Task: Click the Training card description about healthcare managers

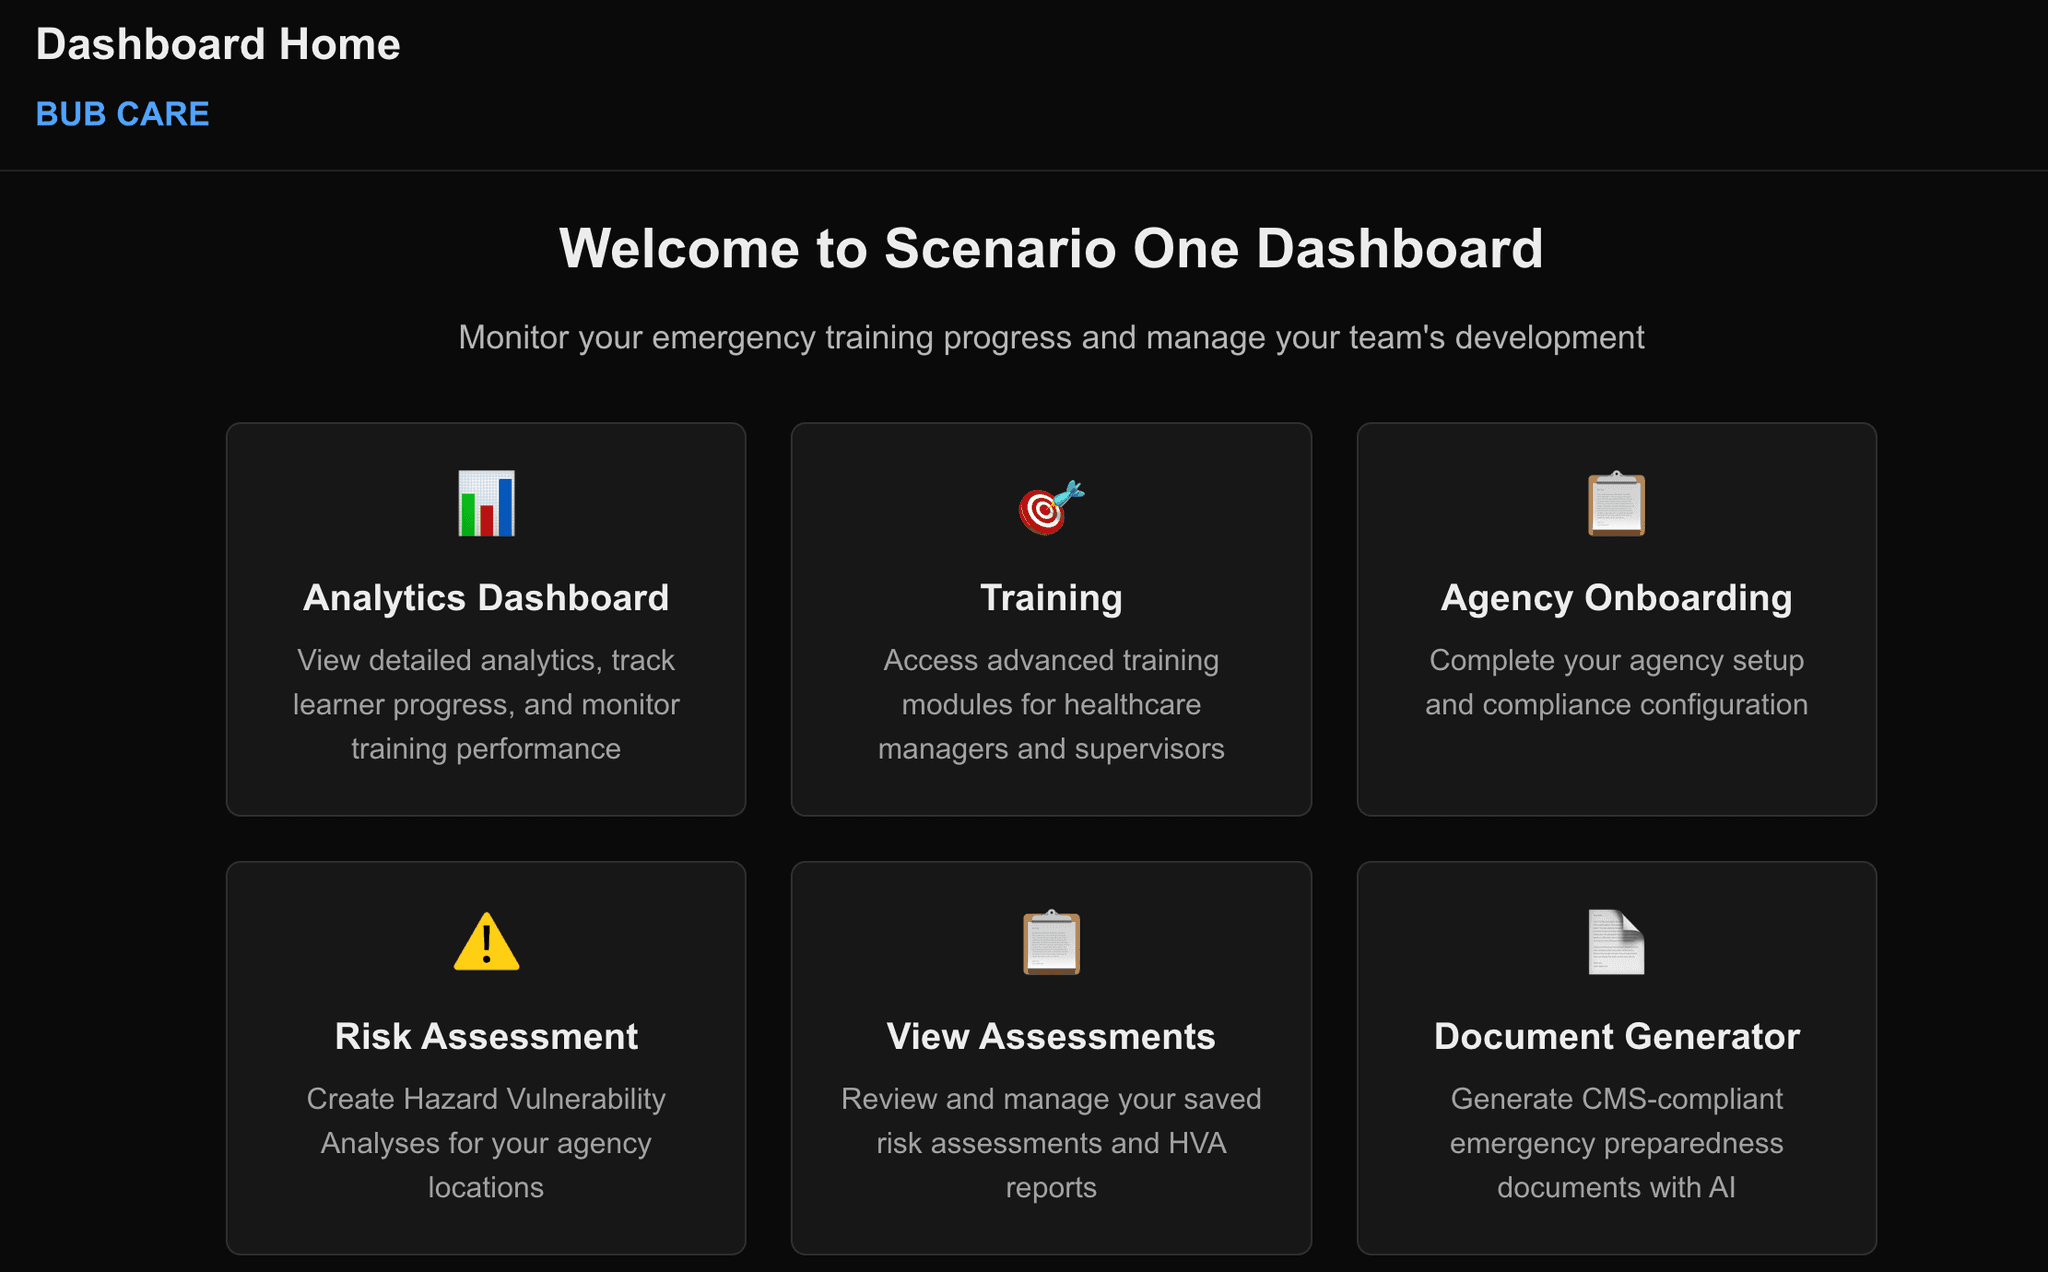Action: (x=1051, y=703)
